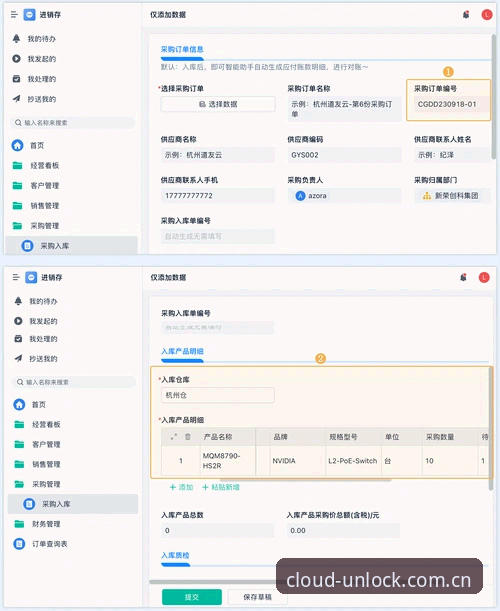Expand 销售管理 folder in lower sidebar
Image resolution: width=500 pixels, height=611 pixels.
coord(19,464)
